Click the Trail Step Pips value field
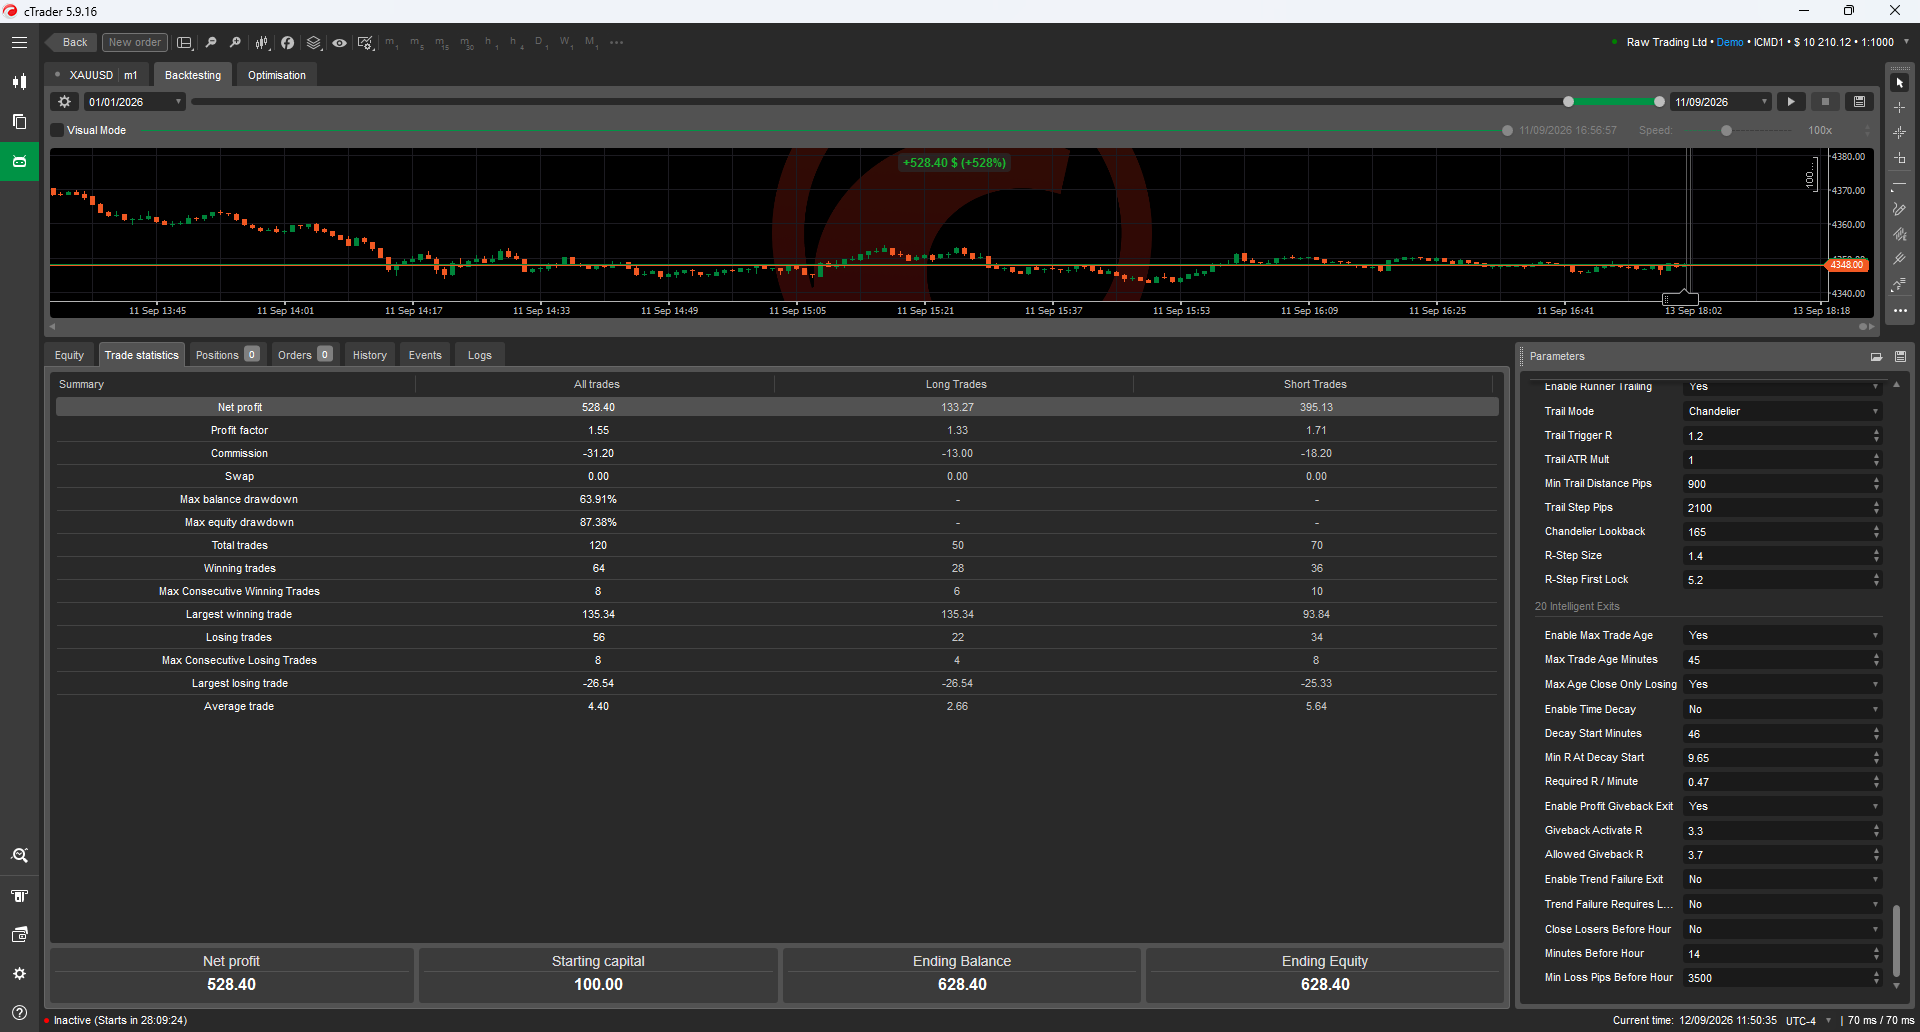 coord(1777,508)
